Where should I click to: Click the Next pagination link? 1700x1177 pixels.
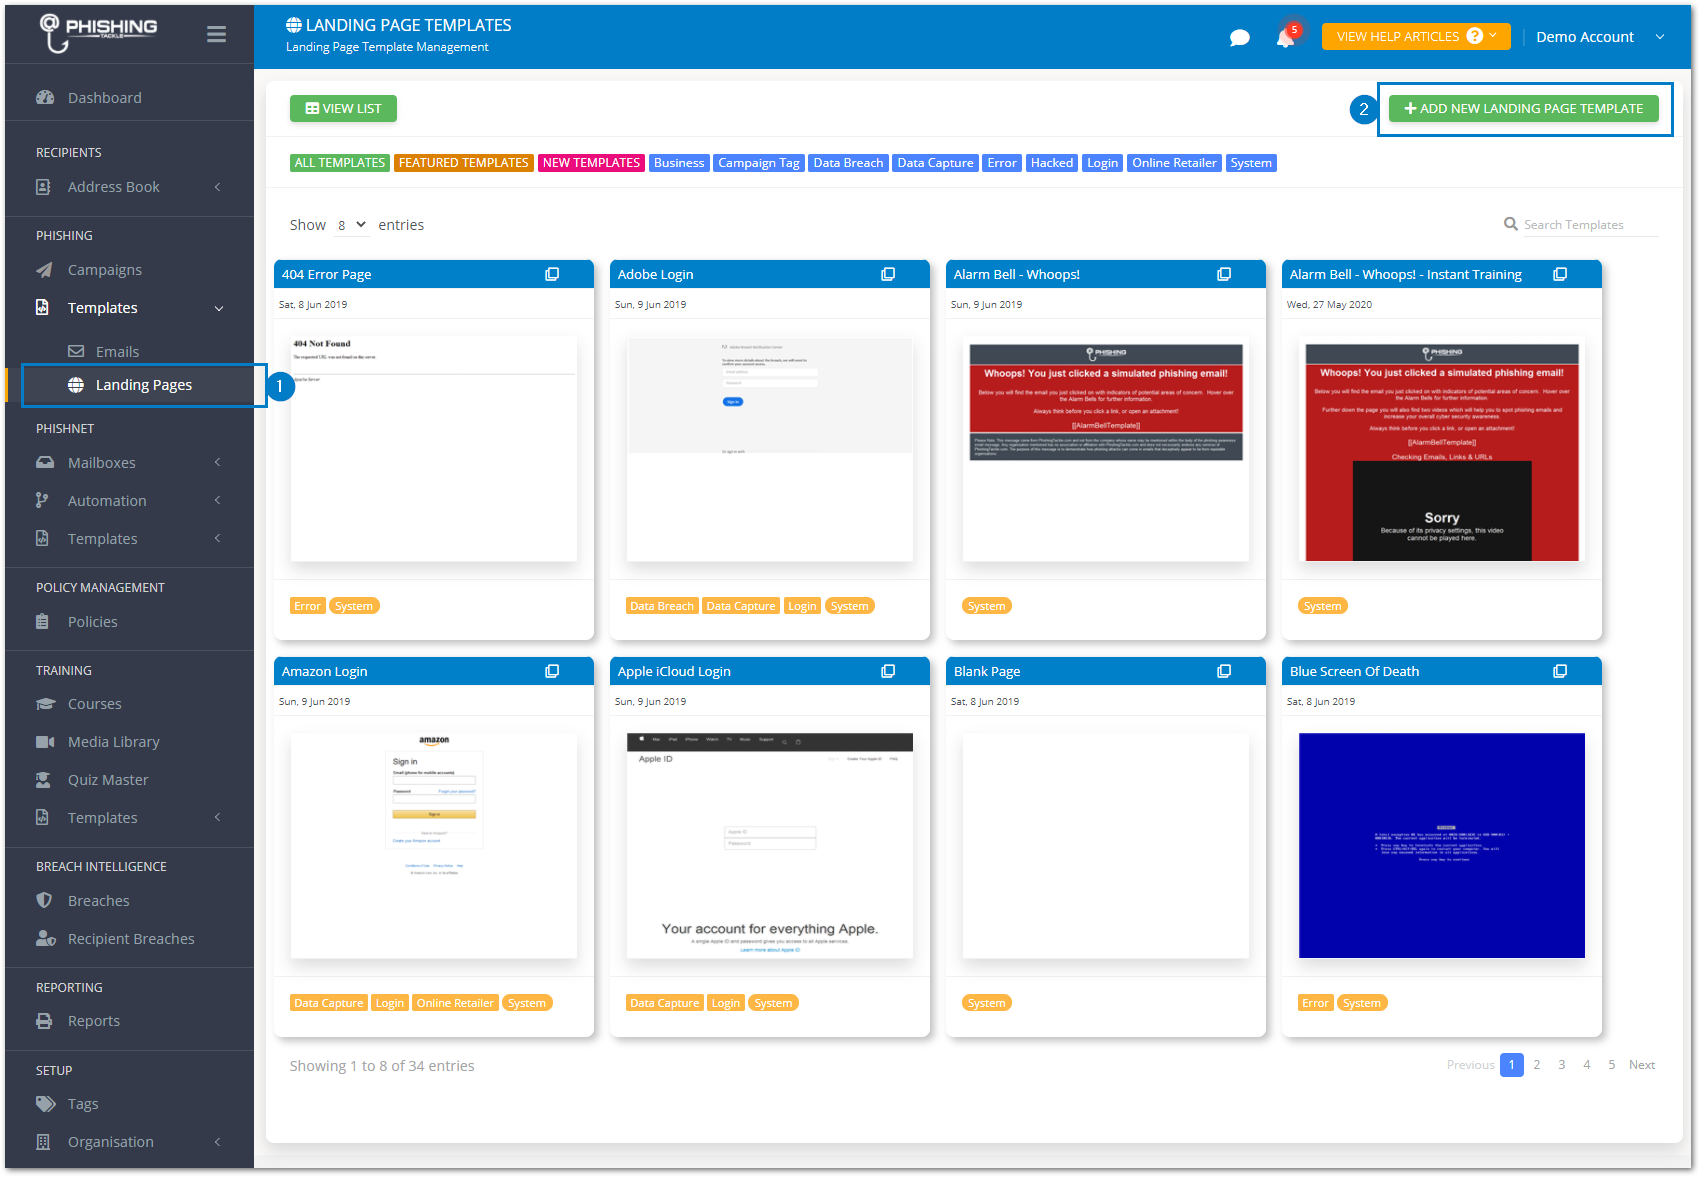(x=1641, y=1065)
